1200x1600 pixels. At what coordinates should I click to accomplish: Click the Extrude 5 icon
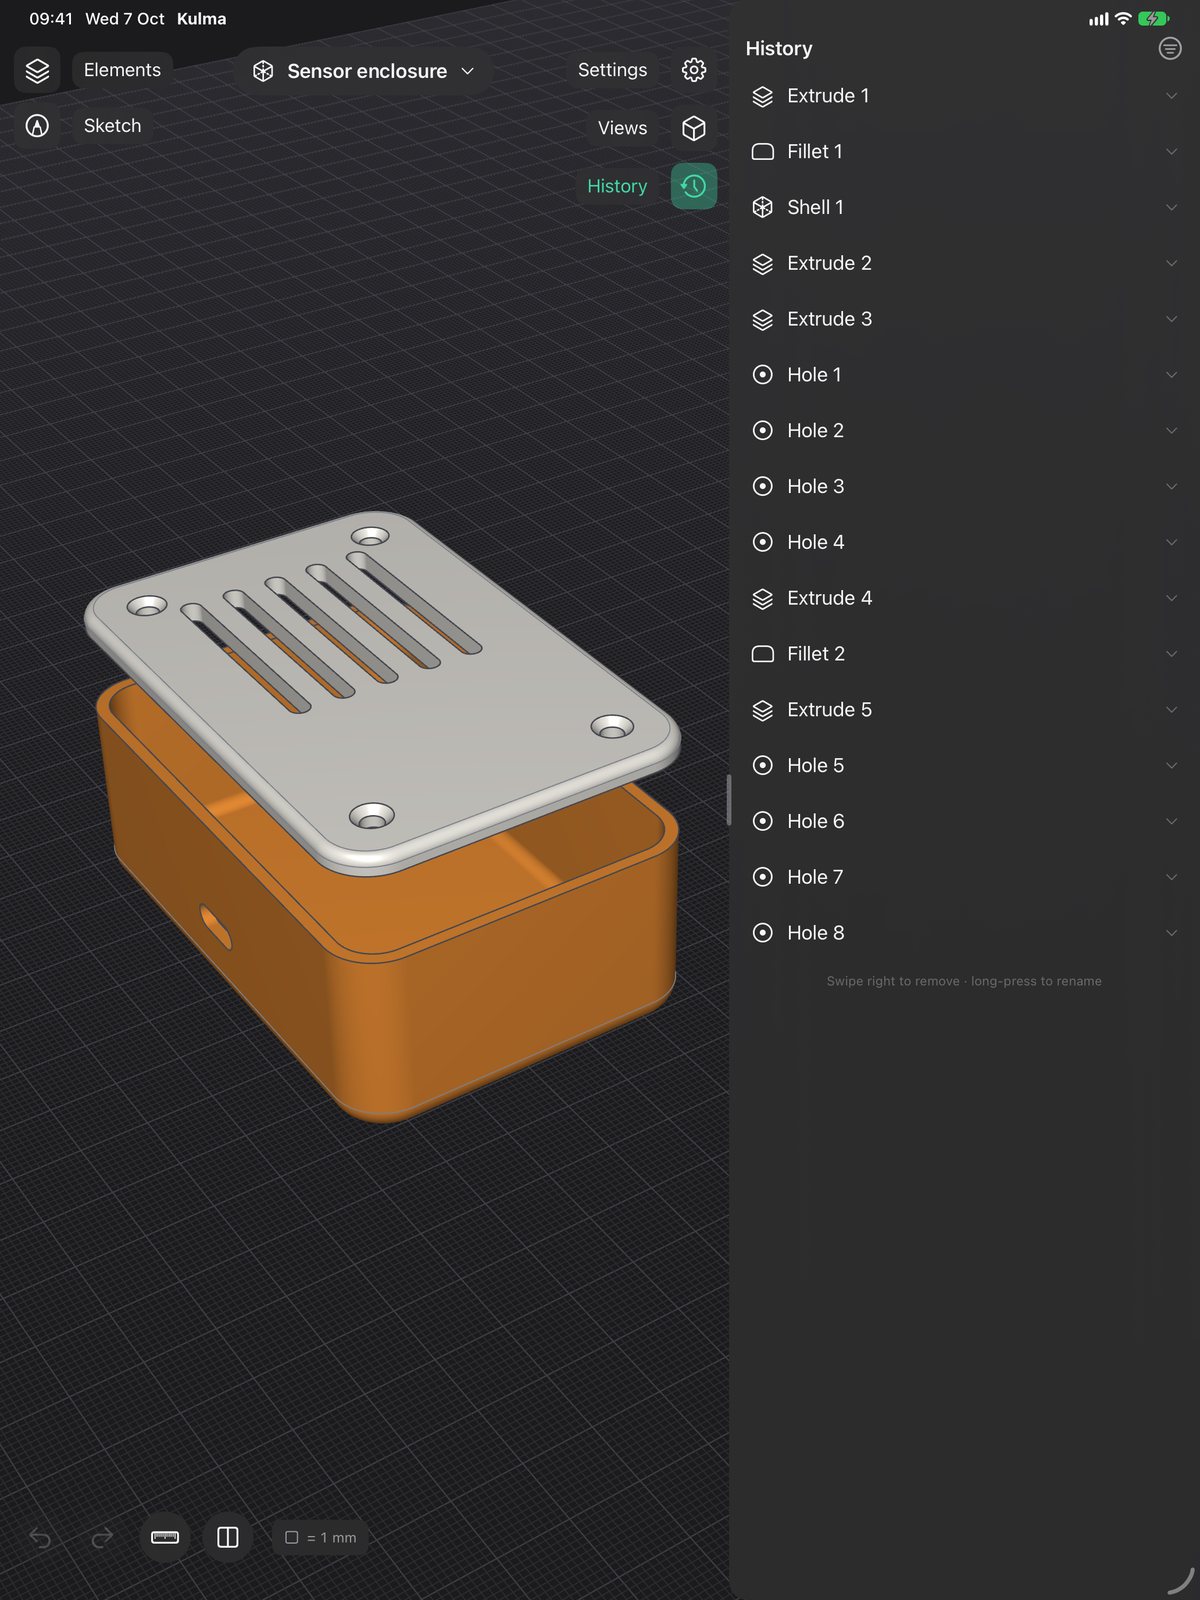tap(763, 710)
